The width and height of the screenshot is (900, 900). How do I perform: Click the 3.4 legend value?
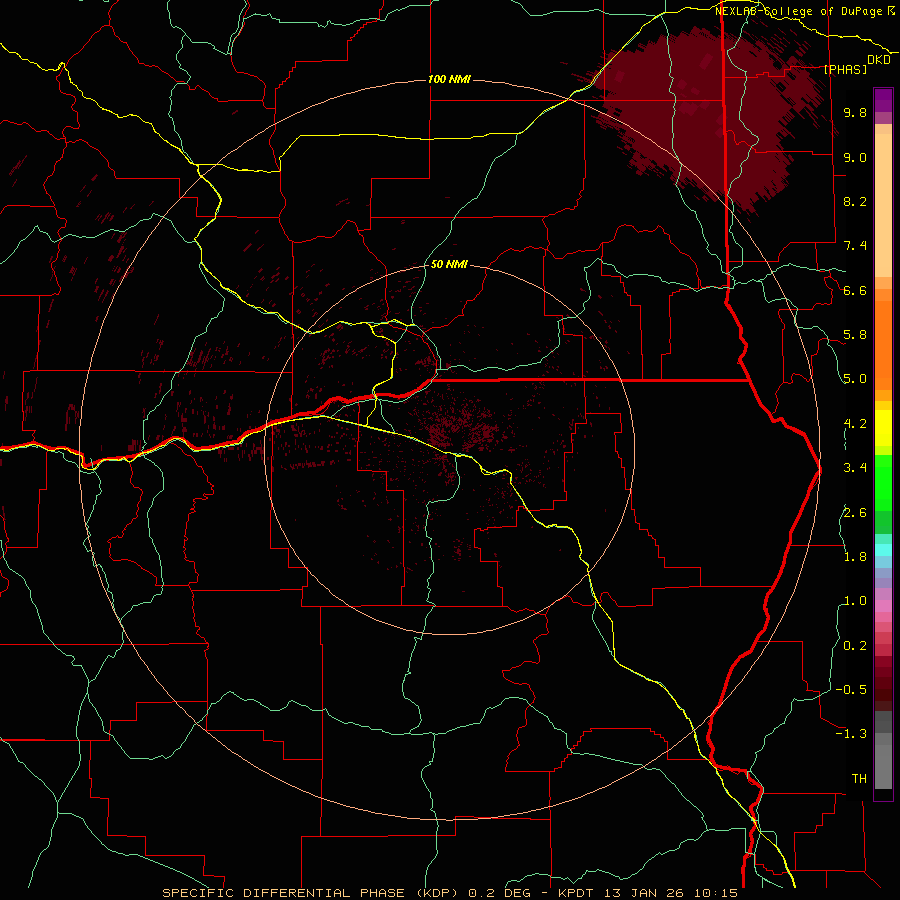pos(855,468)
